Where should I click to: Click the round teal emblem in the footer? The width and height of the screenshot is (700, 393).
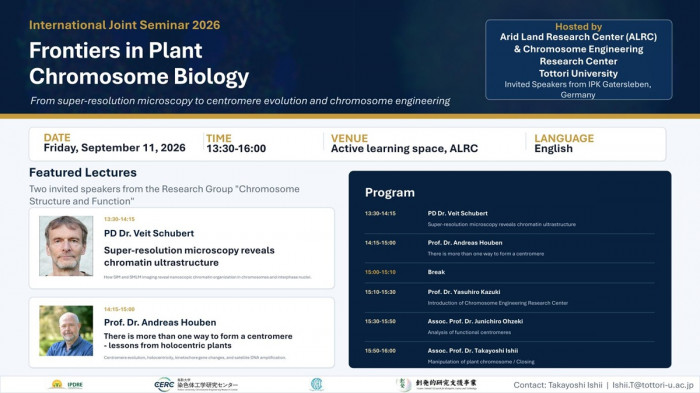317,385
